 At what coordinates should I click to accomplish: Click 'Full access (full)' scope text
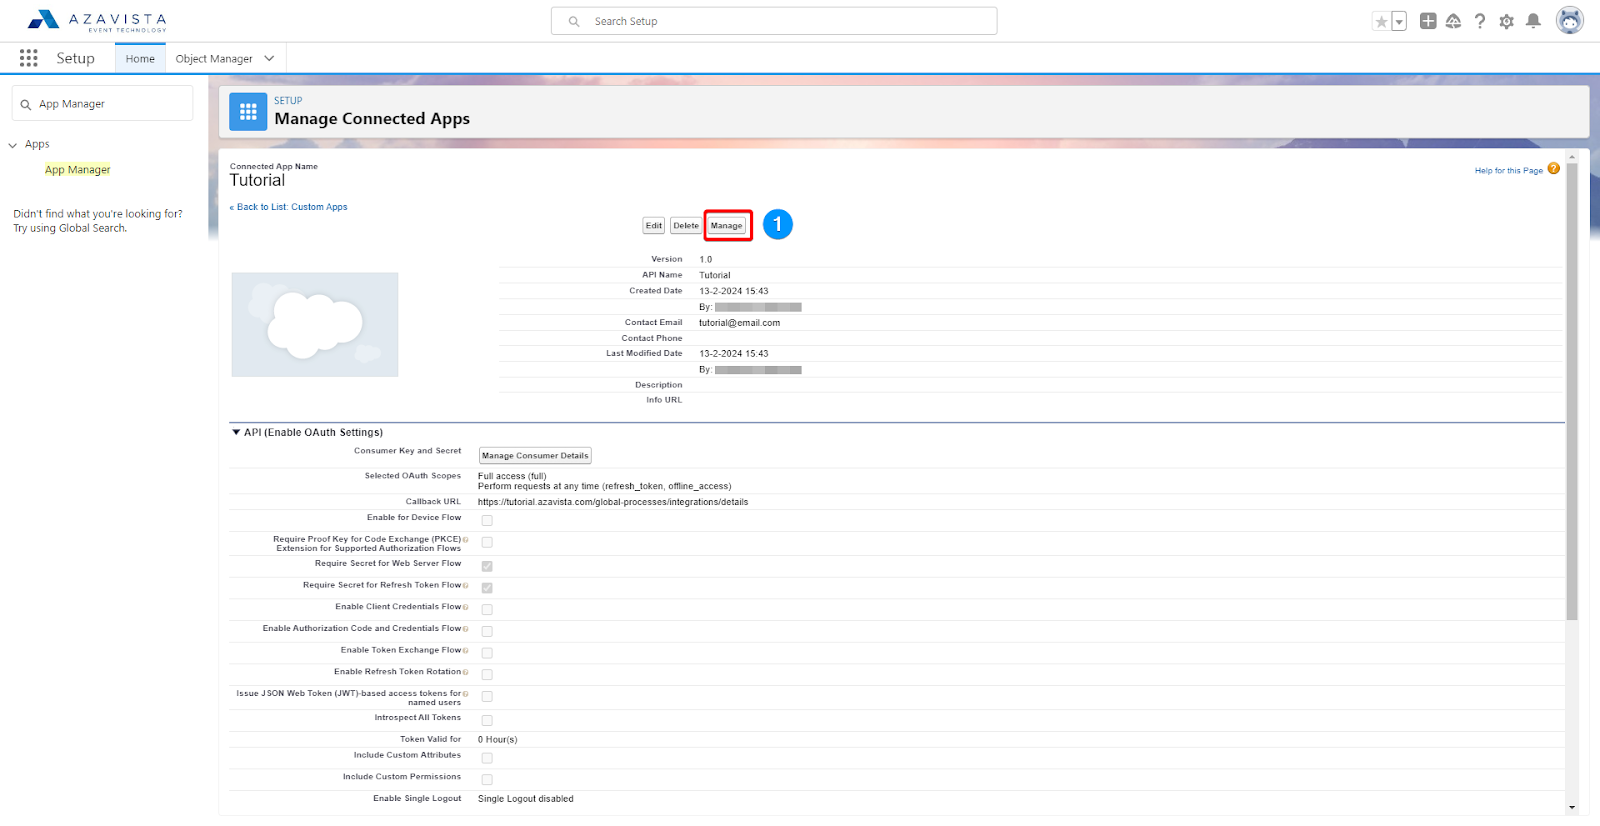click(512, 476)
